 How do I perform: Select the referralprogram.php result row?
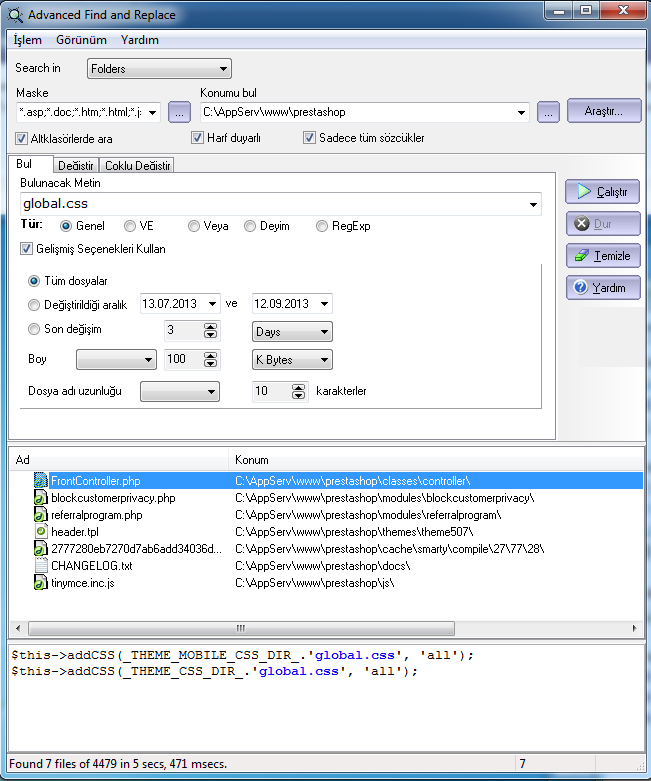click(x=326, y=515)
